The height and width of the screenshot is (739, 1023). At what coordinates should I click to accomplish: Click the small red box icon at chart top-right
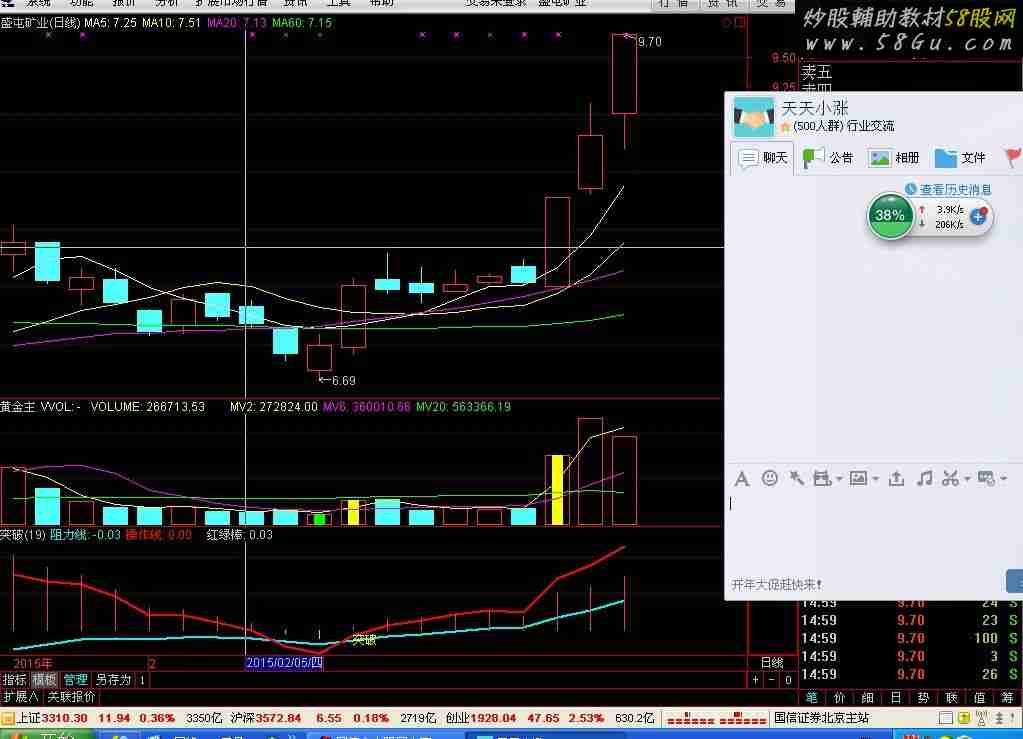(x=740, y=23)
